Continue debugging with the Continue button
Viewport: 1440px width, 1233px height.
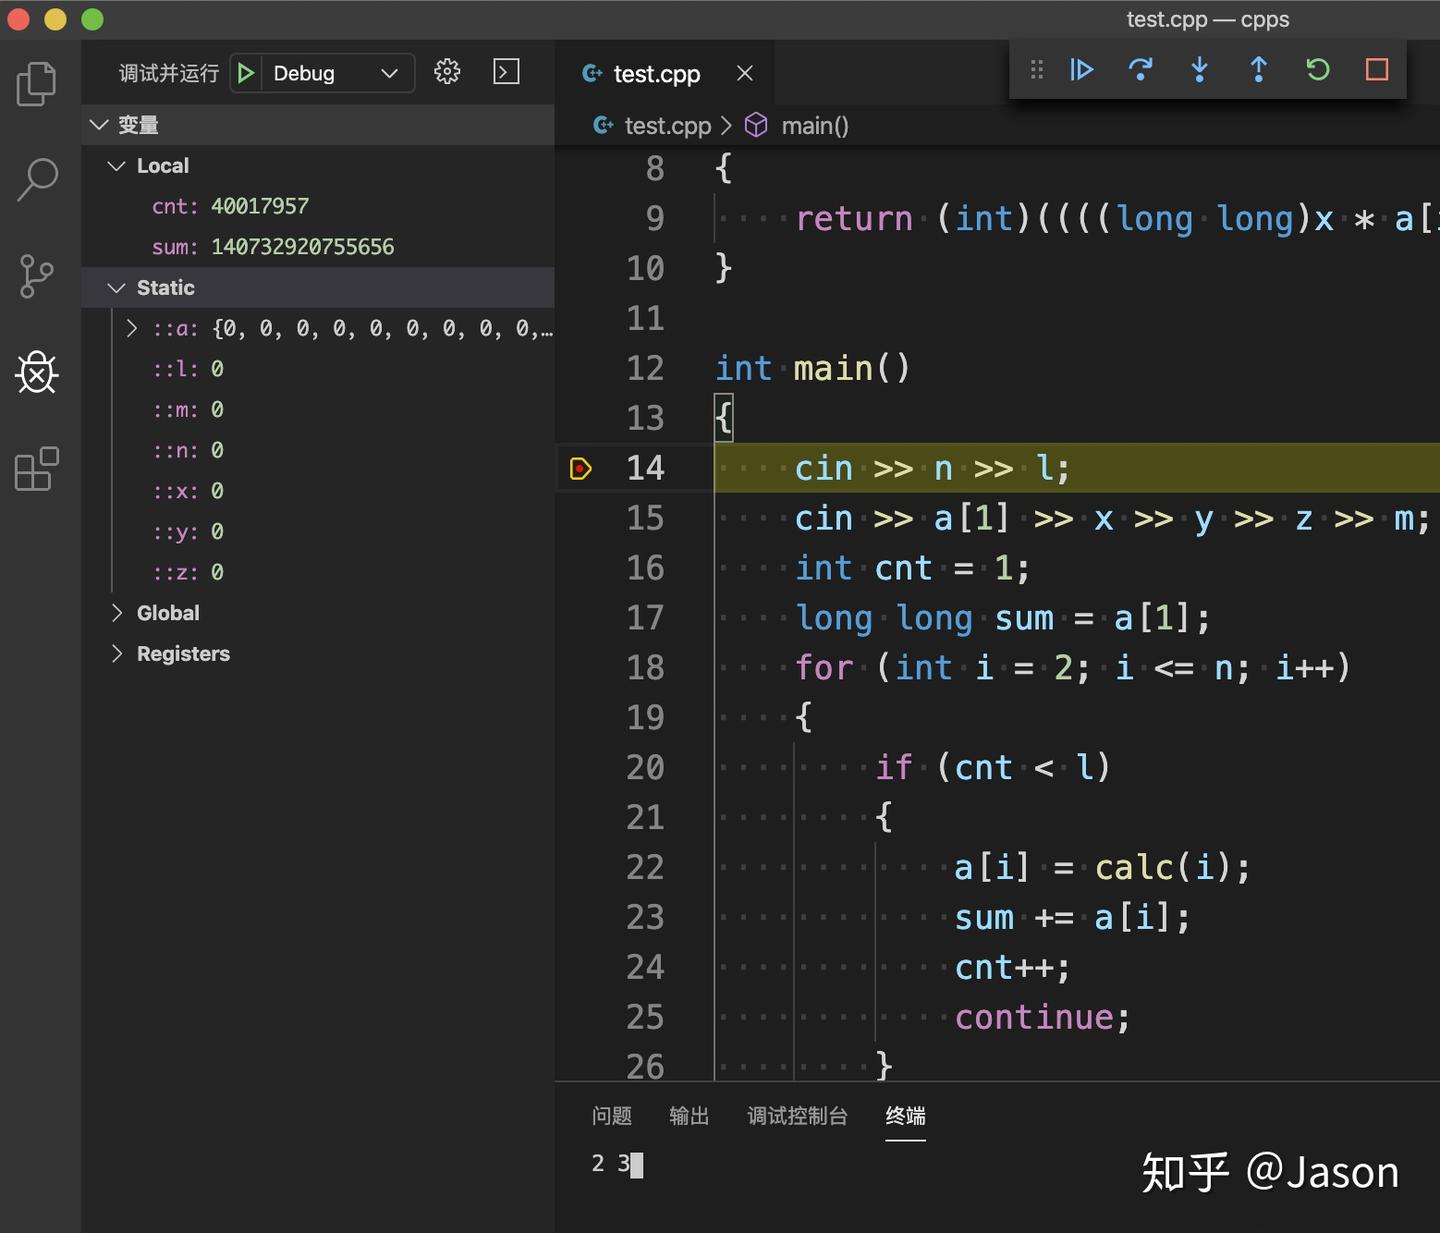point(1082,69)
